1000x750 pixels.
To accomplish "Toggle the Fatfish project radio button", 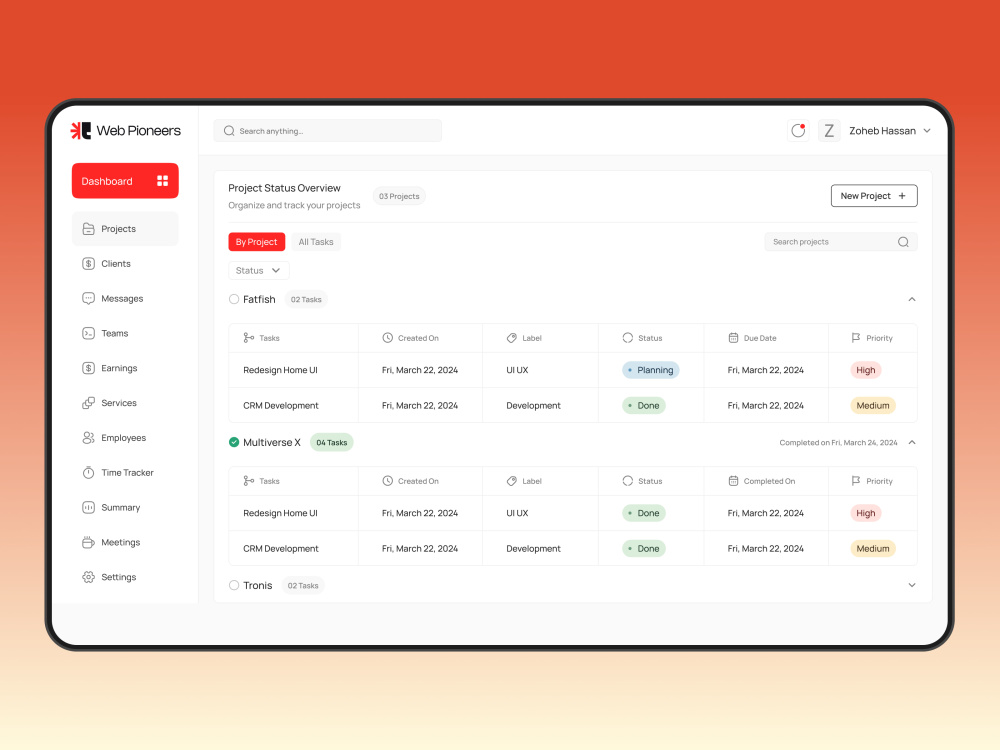I will [x=234, y=299].
